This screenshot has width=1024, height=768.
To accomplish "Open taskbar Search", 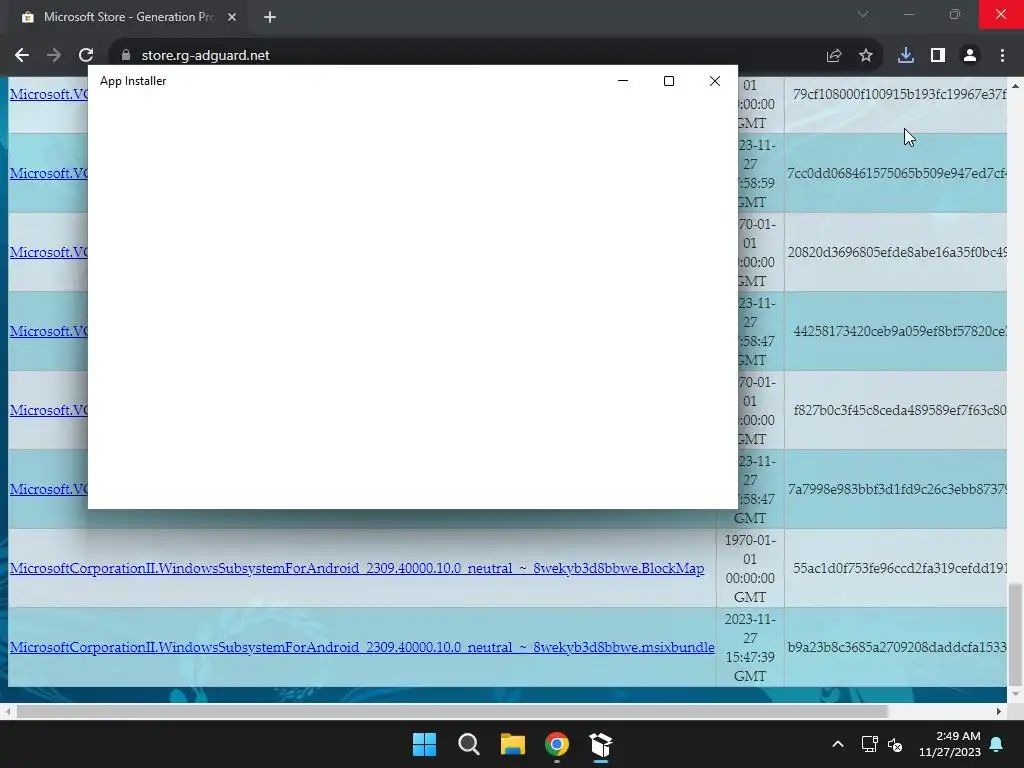I will click(x=469, y=744).
